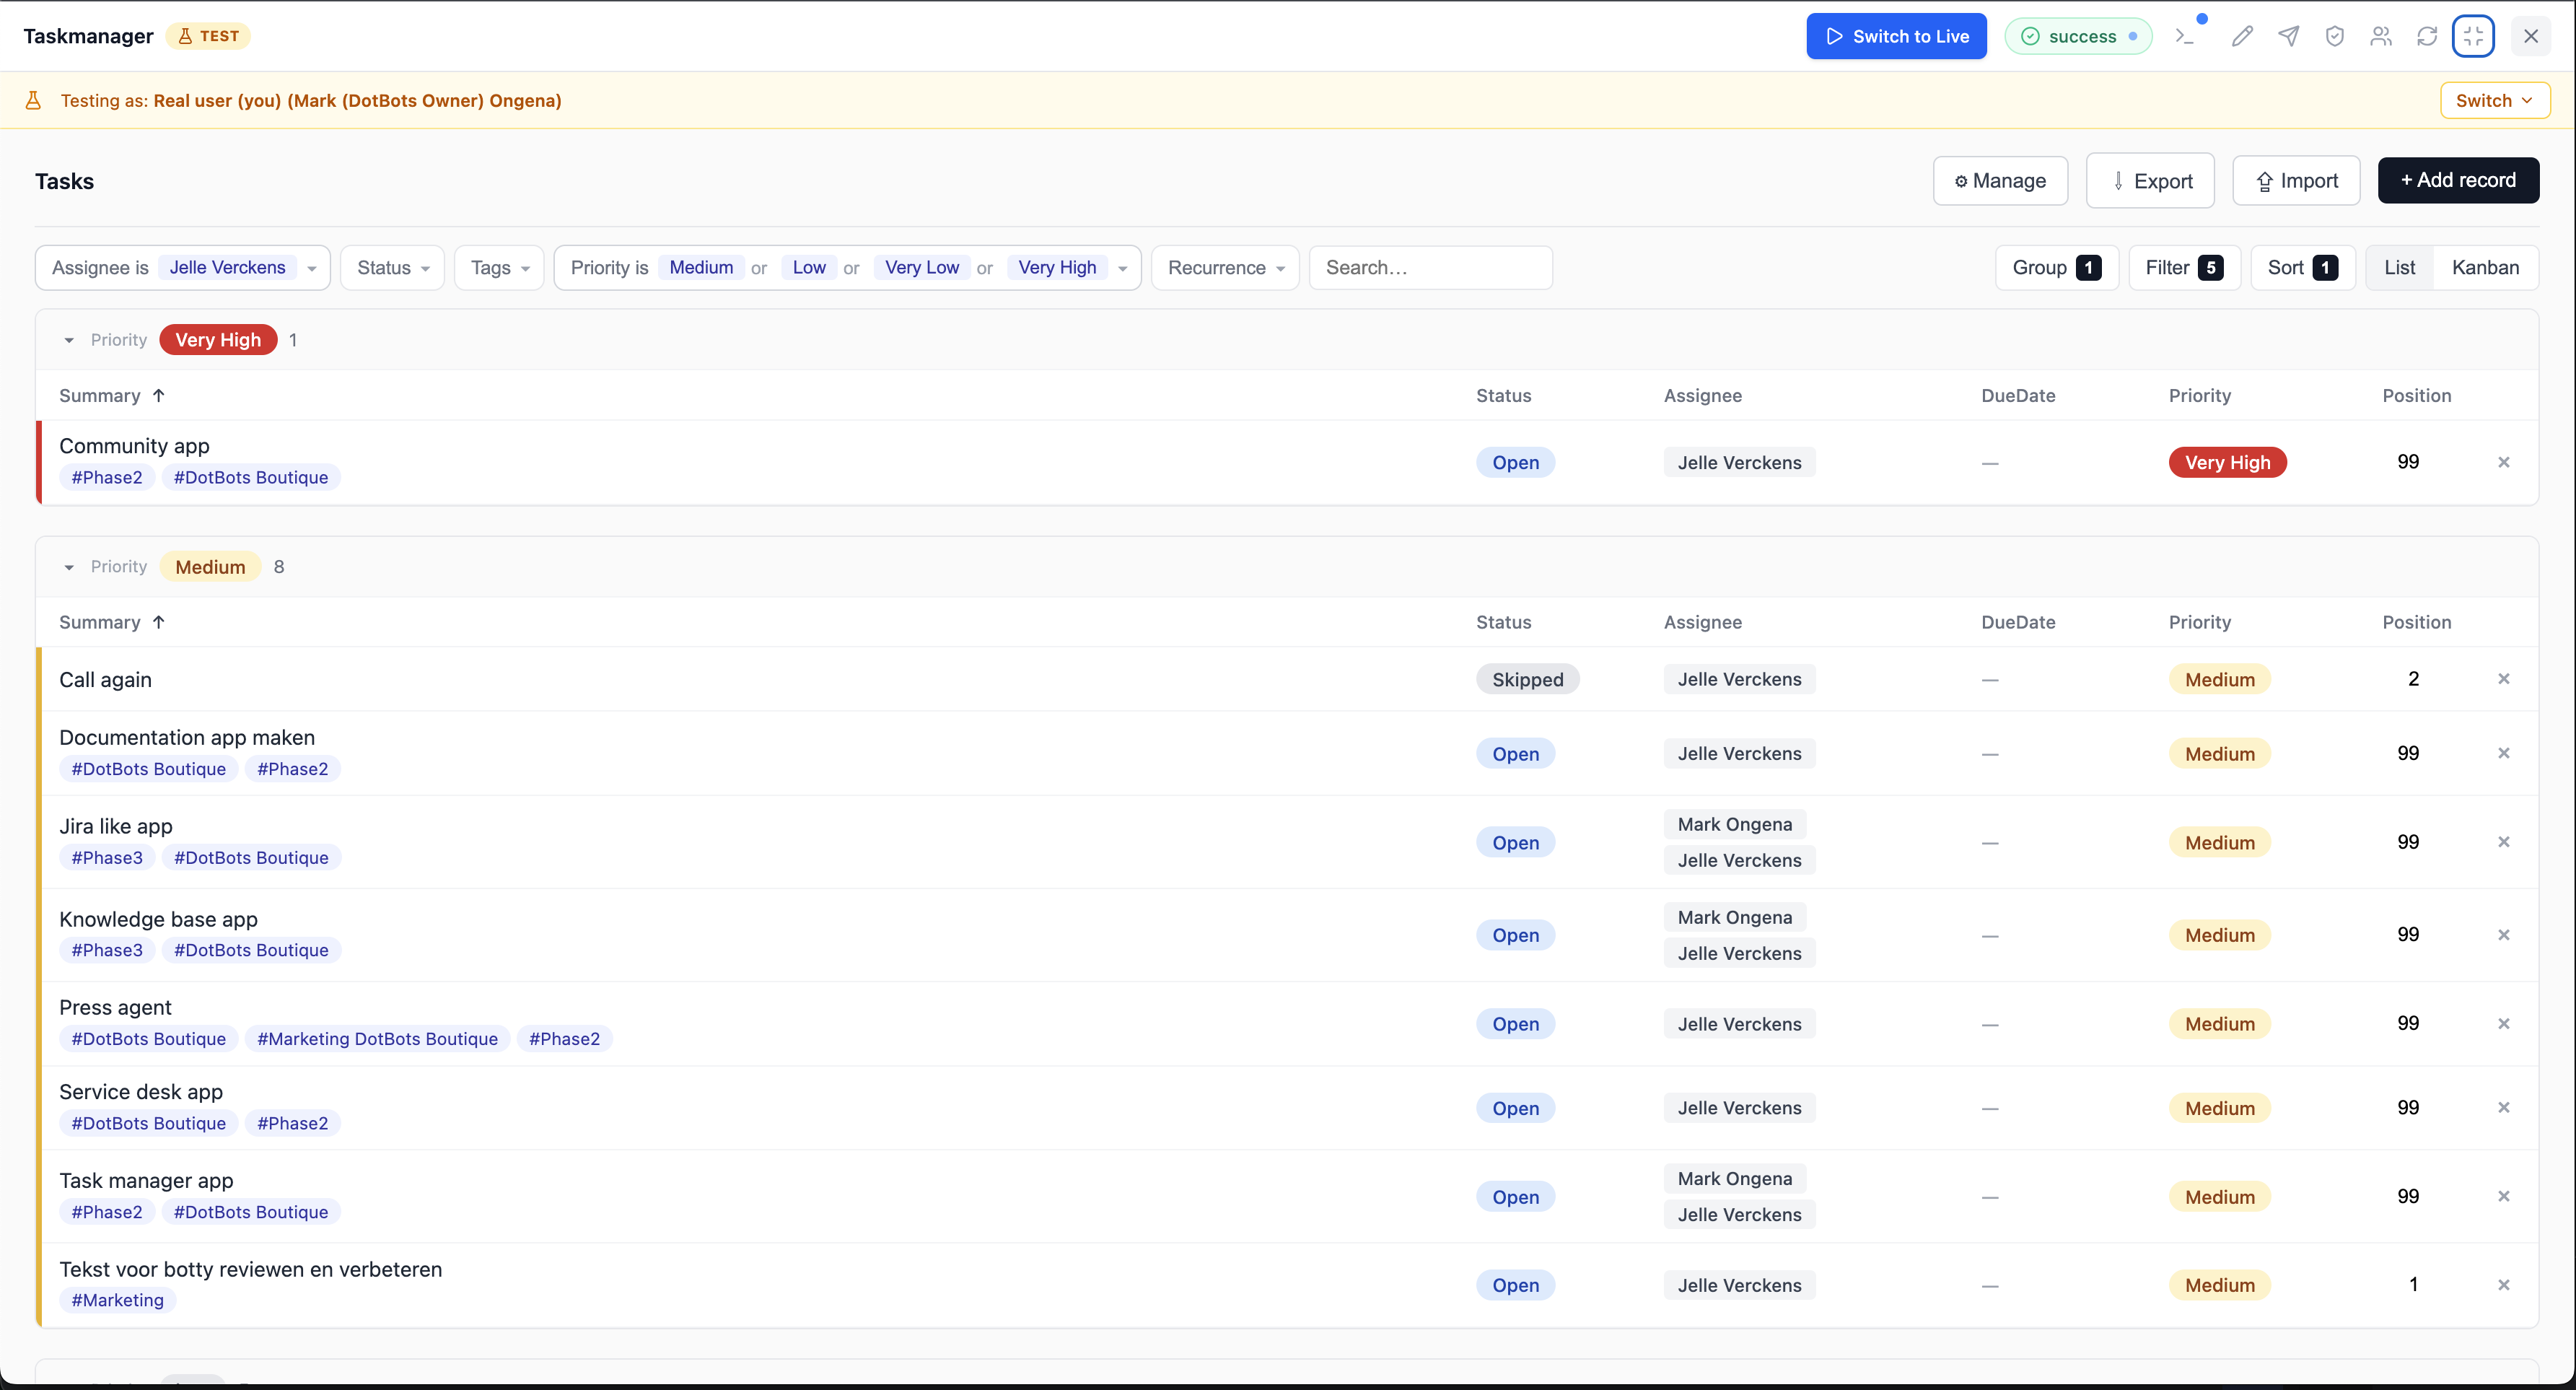Open the shield permissions icon
The image size is (2576, 1390).
tap(2334, 36)
